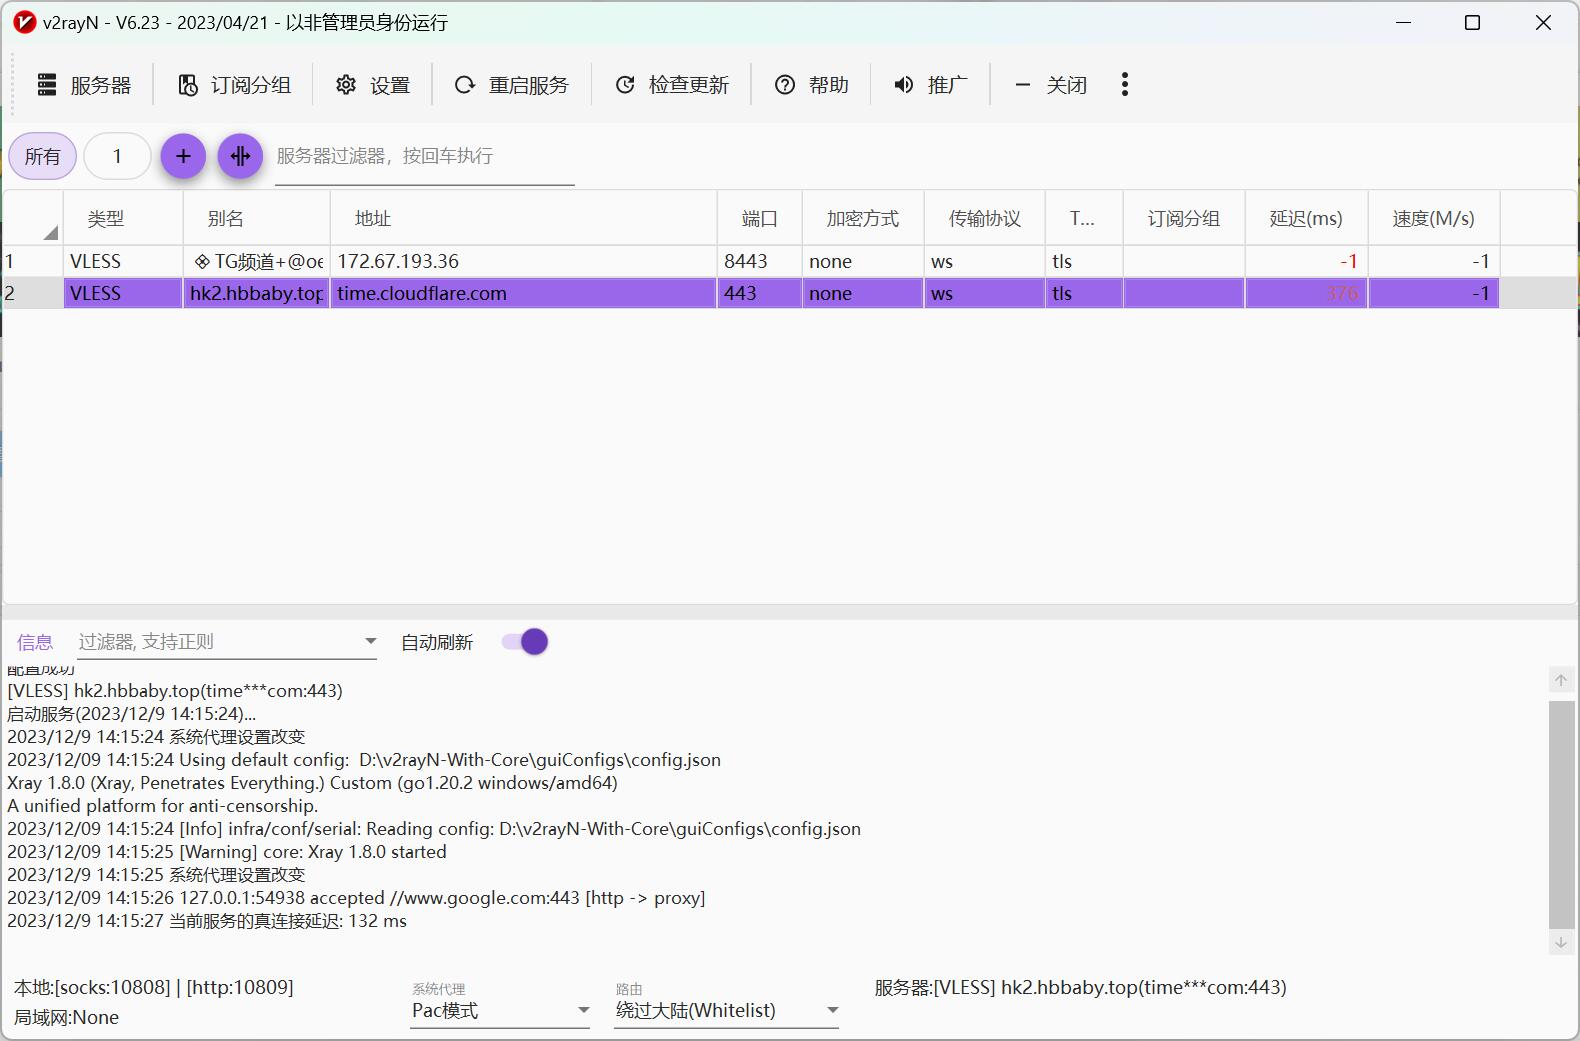Sort table by 别名 column header
The height and width of the screenshot is (1041, 1580).
(x=257, y=219)
